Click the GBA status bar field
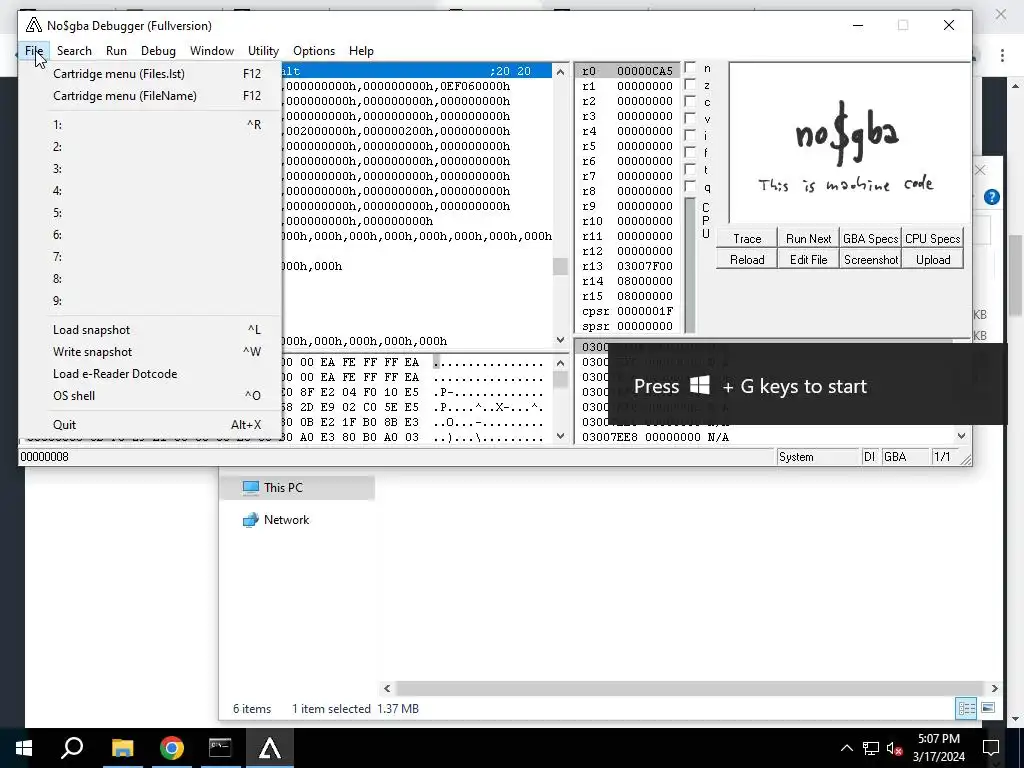 [905, 456]
